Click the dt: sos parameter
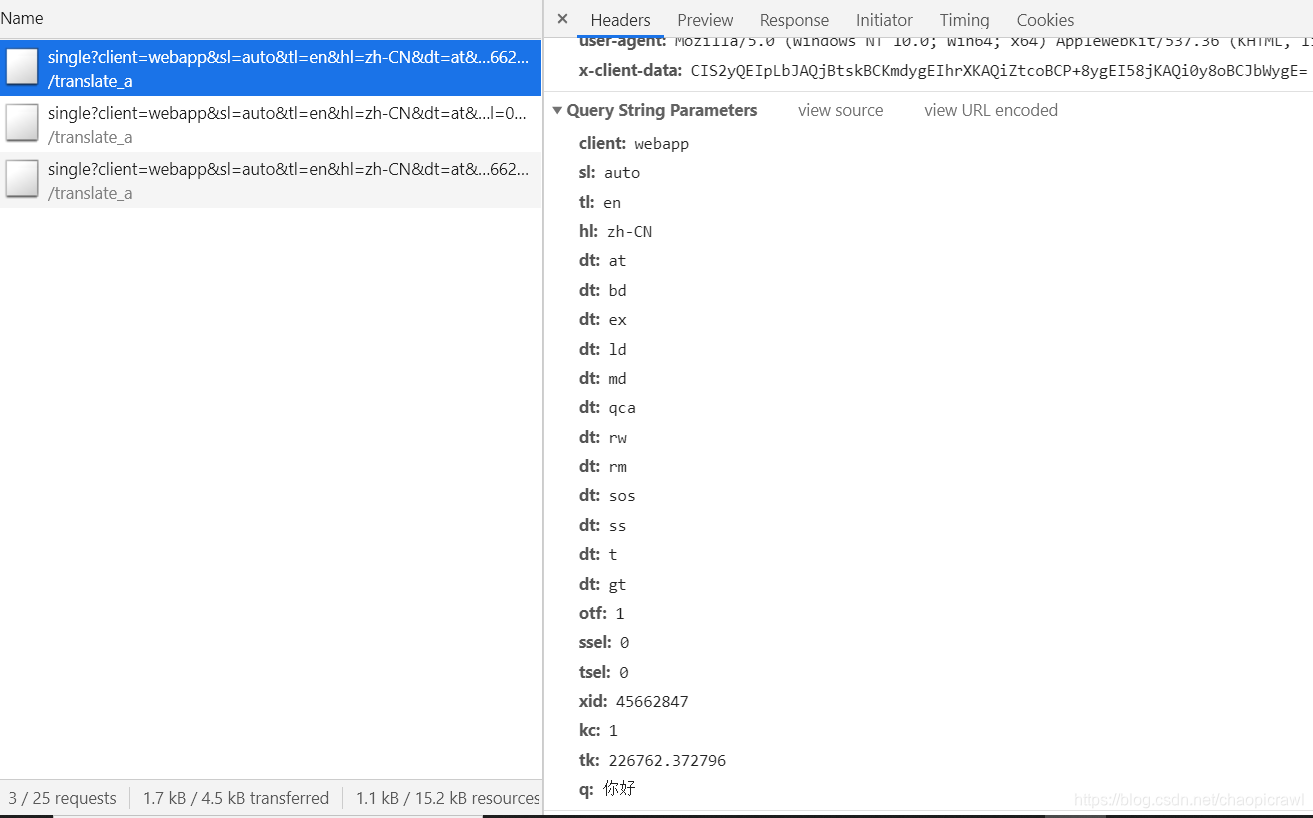This screenshot has width=1313, height=818. (607, 495)
